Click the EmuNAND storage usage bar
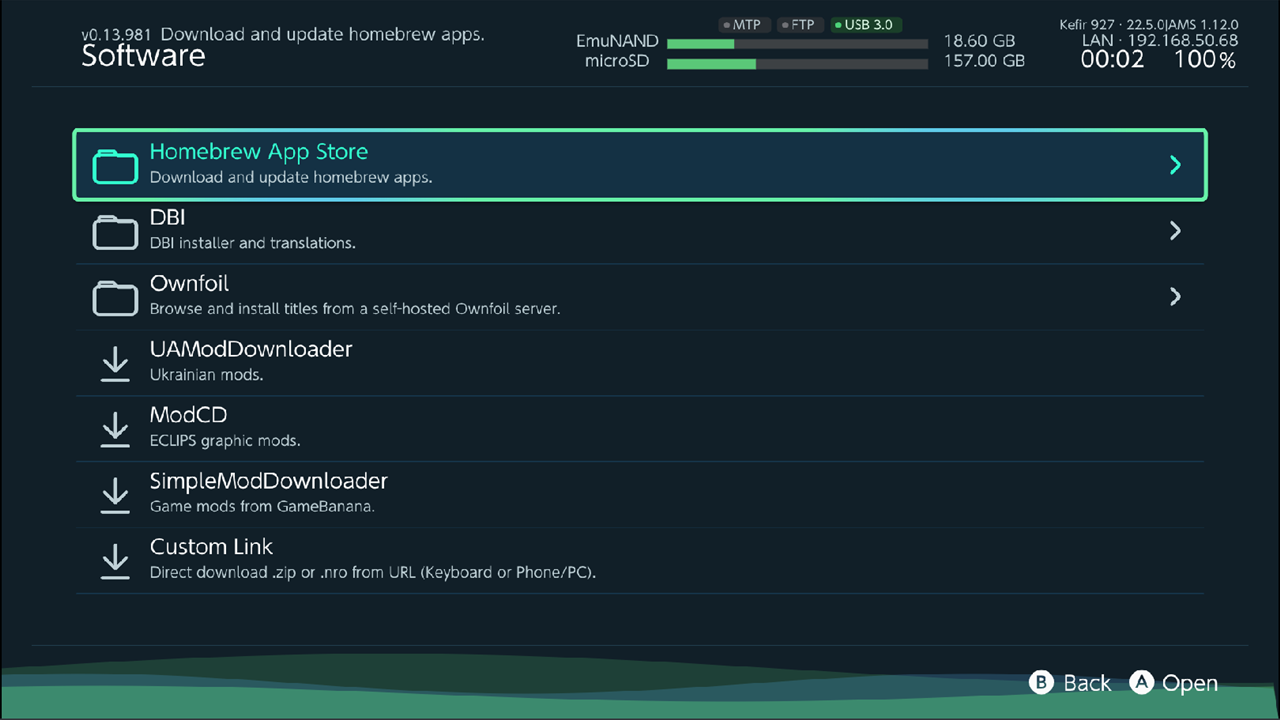Image resolution: width=1280 pixels, height=720 pixels. click(797, 43)
